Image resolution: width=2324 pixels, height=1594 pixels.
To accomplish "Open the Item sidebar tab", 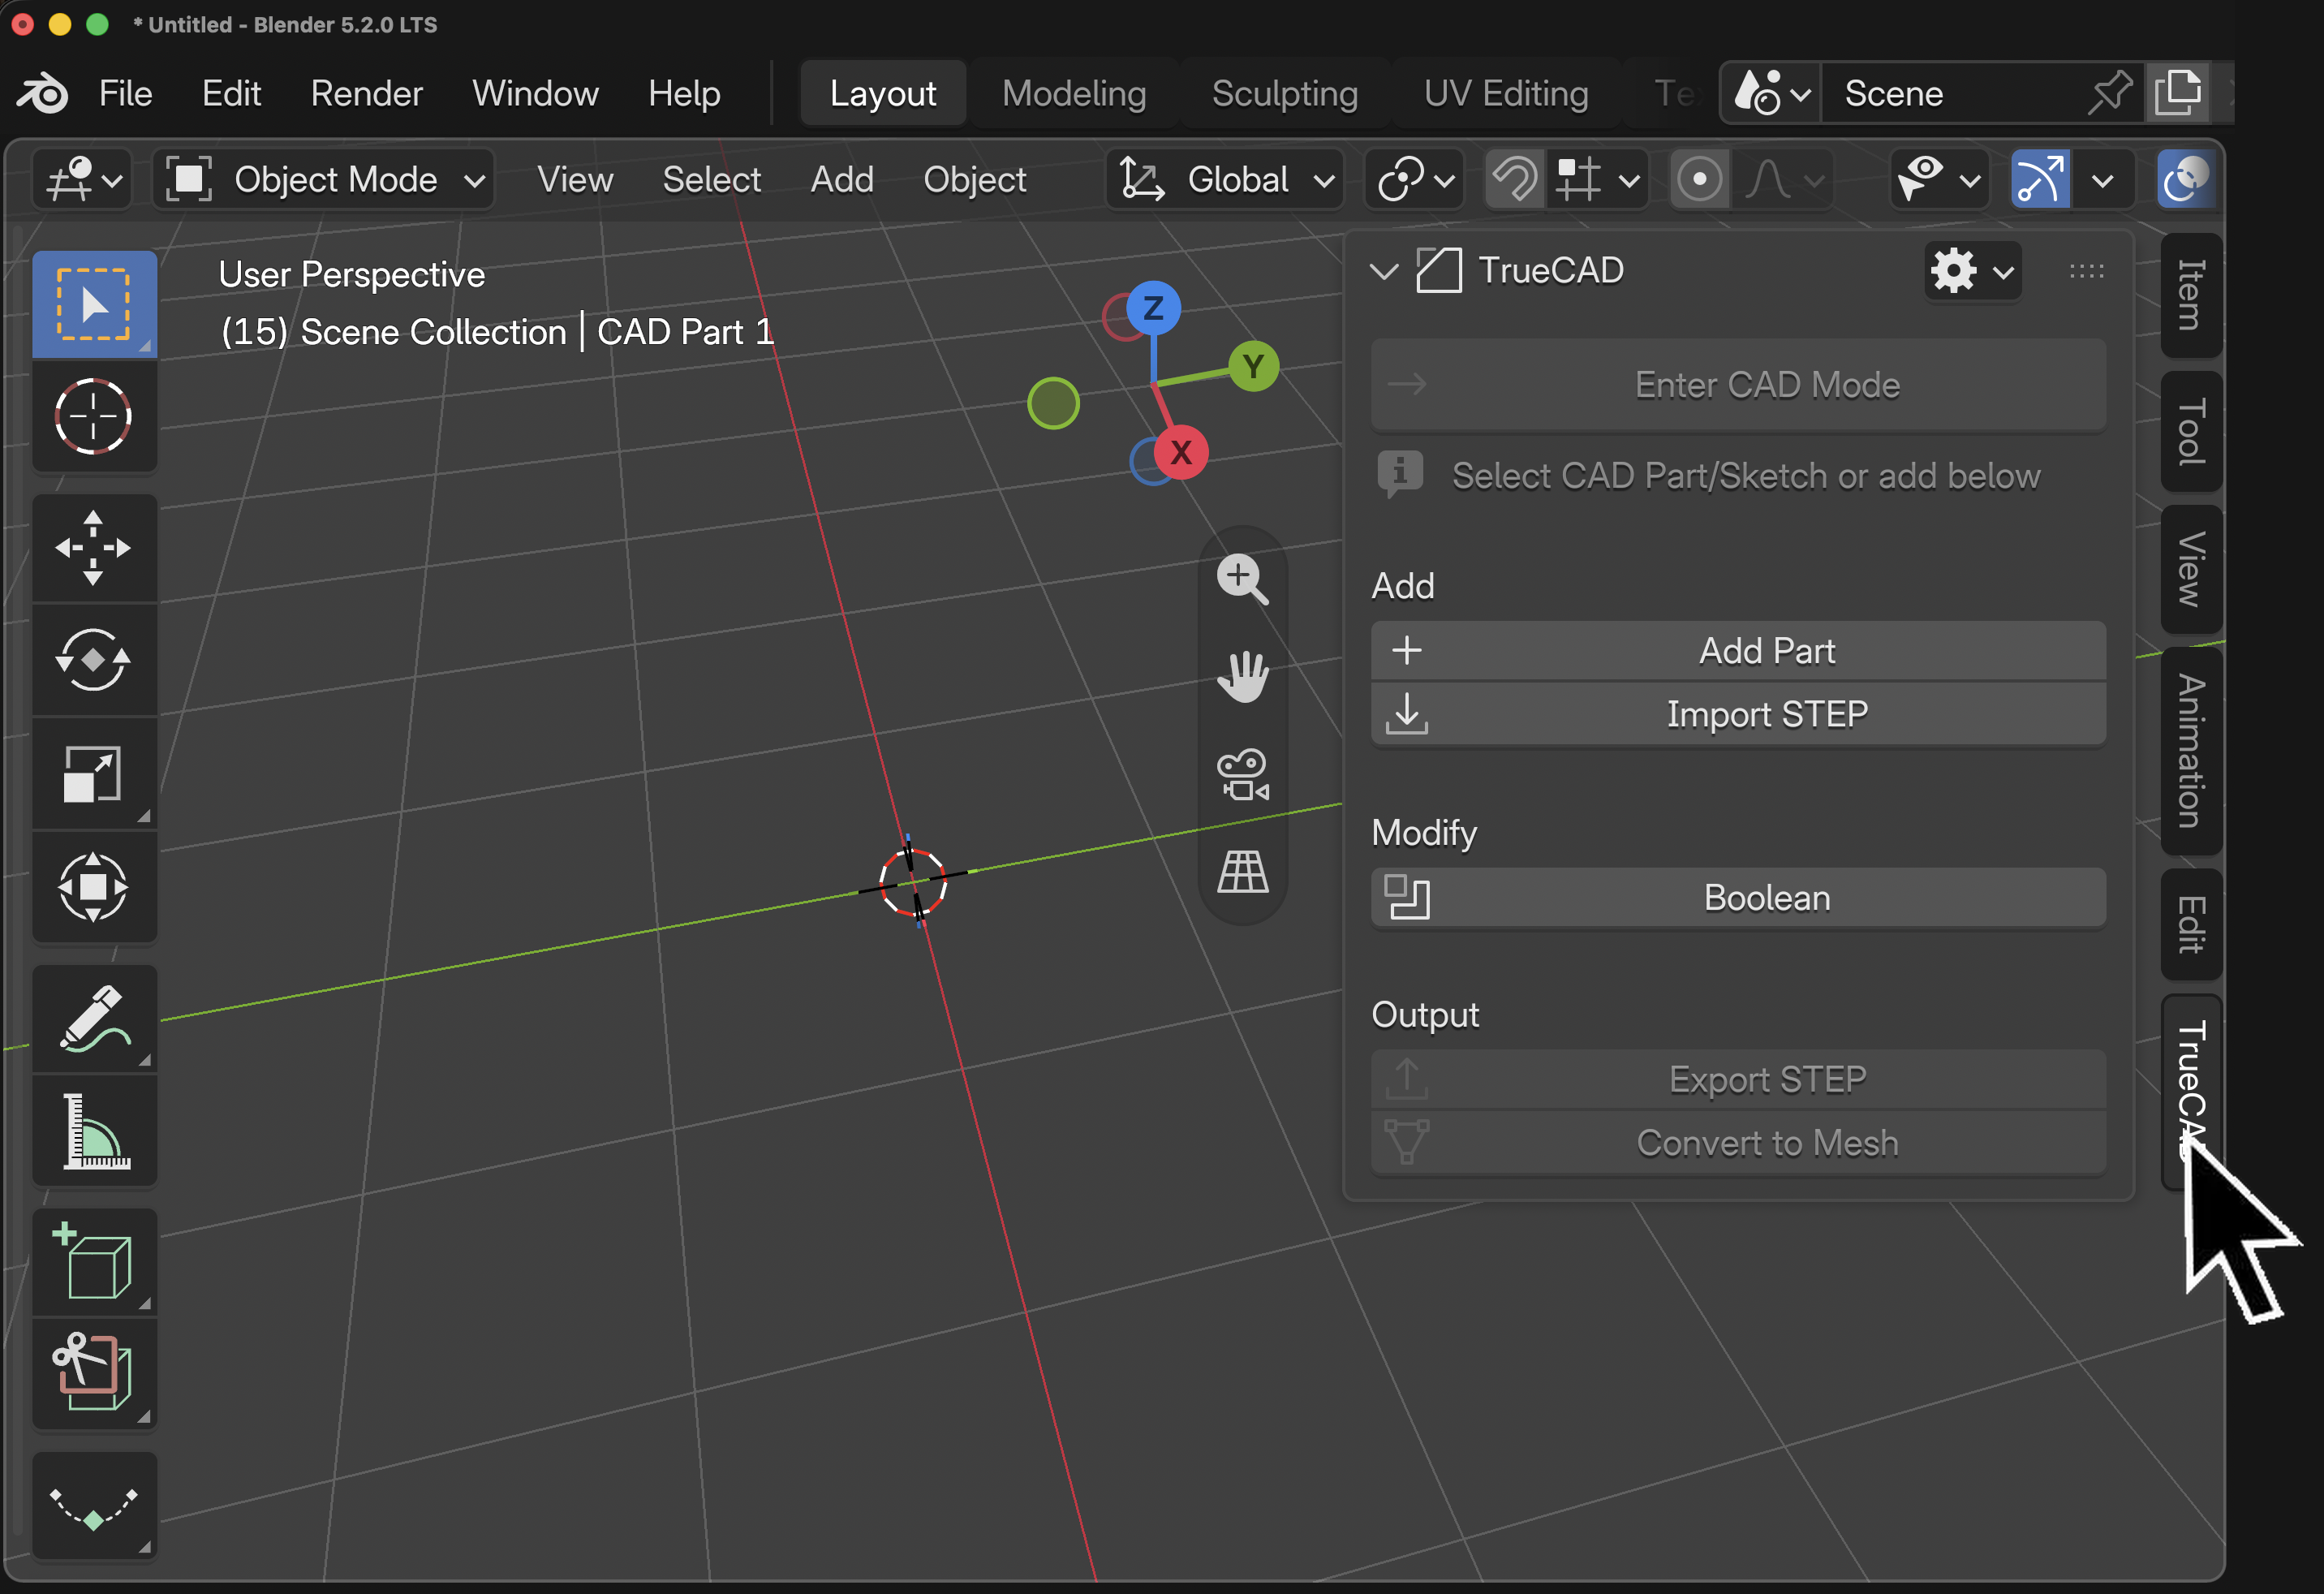I will 2190,295.
